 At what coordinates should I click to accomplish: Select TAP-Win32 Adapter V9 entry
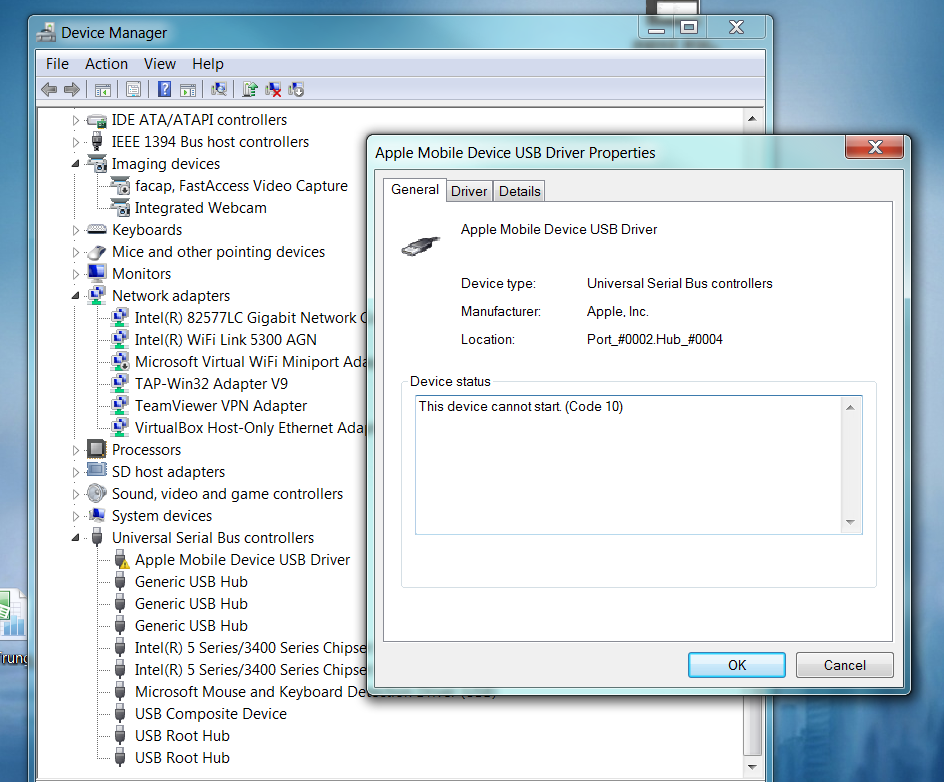[x=211, y=383]
